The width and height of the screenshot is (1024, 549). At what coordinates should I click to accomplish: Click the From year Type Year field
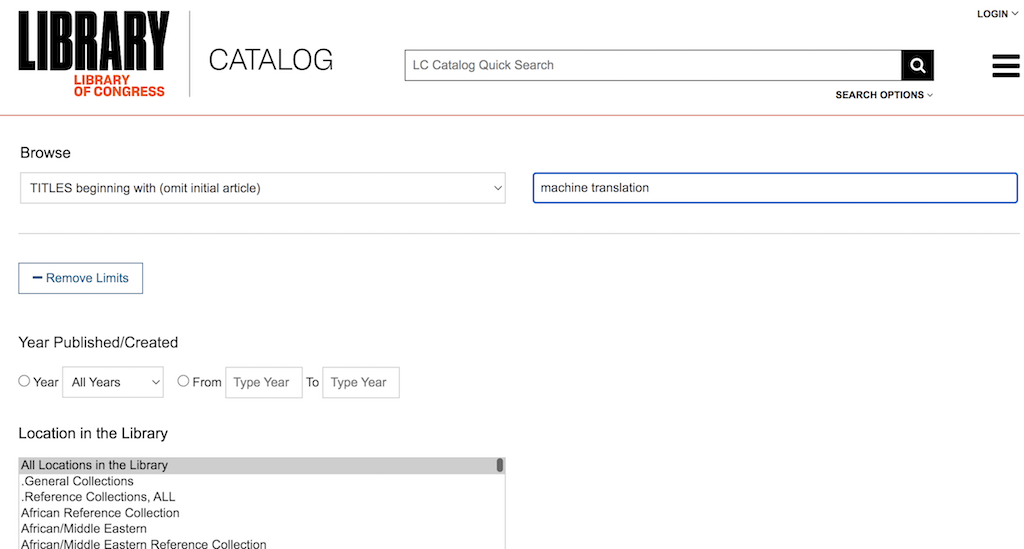pos(264,382)
